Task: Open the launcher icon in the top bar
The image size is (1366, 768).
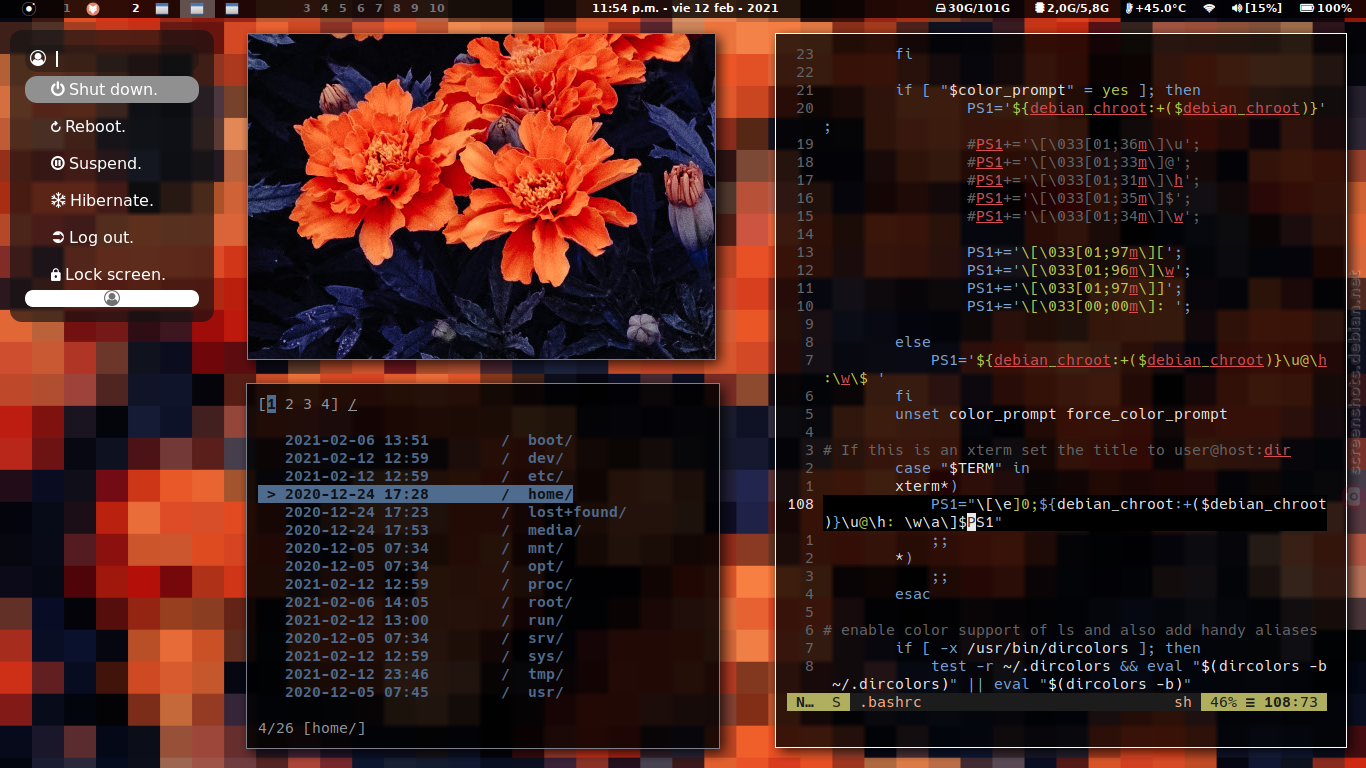Action: click(x=28, y=8)
